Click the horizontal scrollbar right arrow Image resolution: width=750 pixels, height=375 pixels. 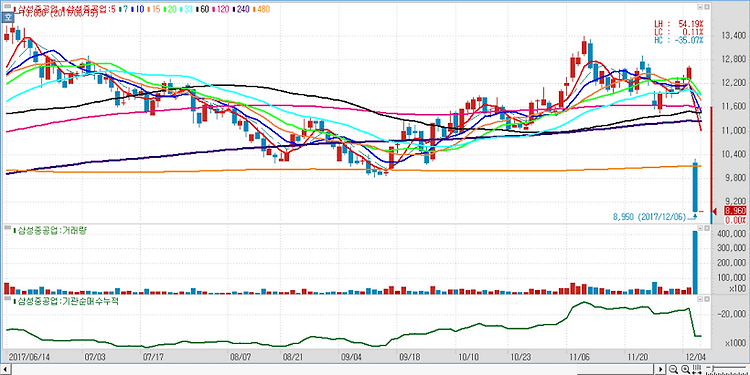[661, 369]
